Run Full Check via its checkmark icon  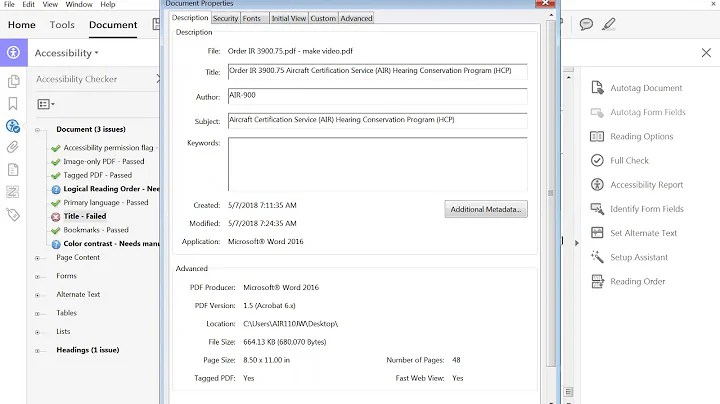click(x=597, y=160)
